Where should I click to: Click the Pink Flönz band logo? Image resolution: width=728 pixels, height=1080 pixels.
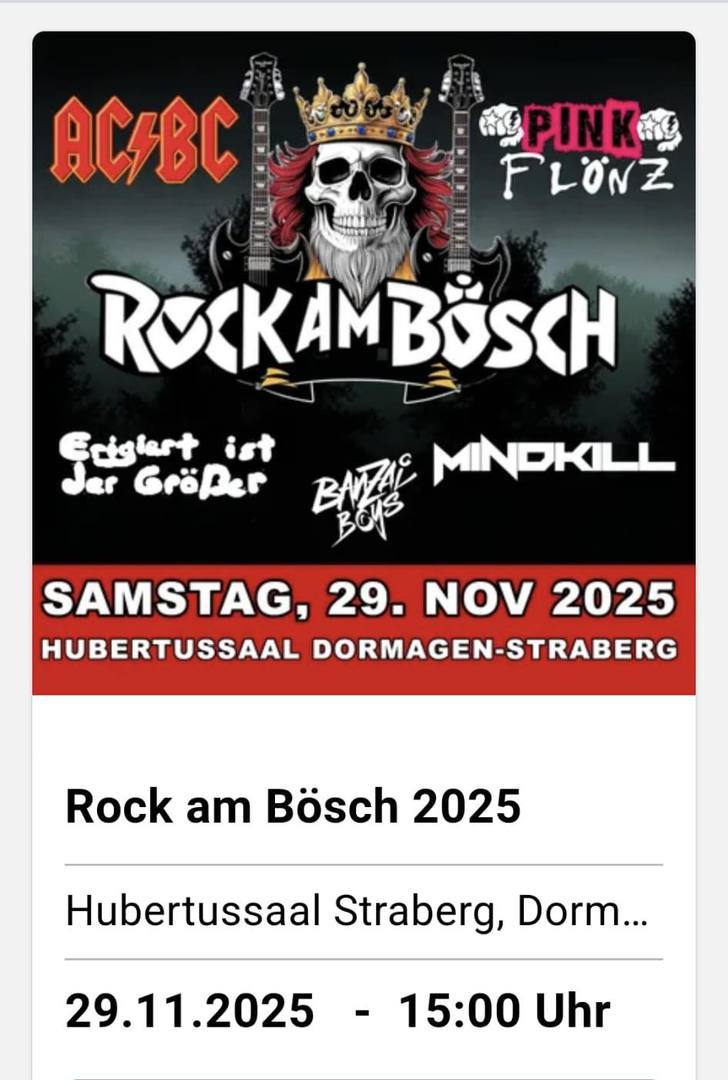point(581,149)
